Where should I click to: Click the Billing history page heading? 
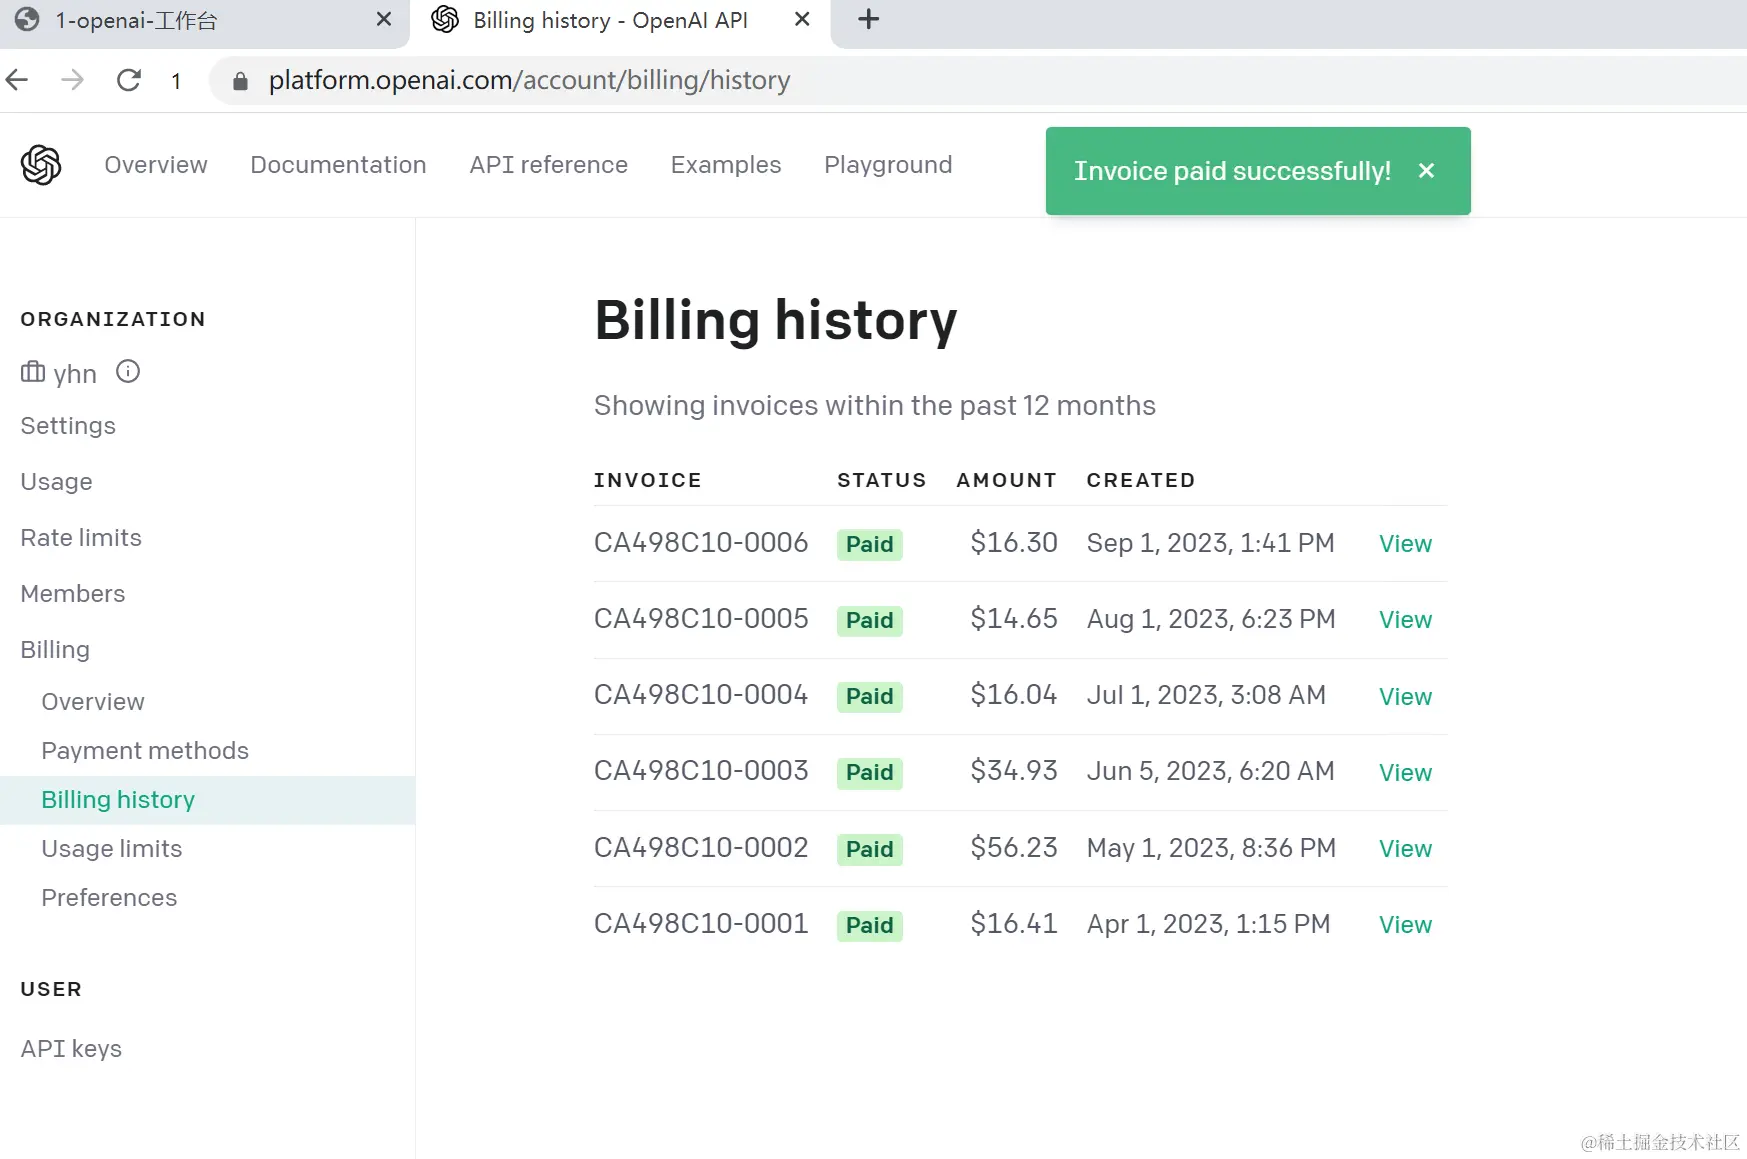pos(776,321)
